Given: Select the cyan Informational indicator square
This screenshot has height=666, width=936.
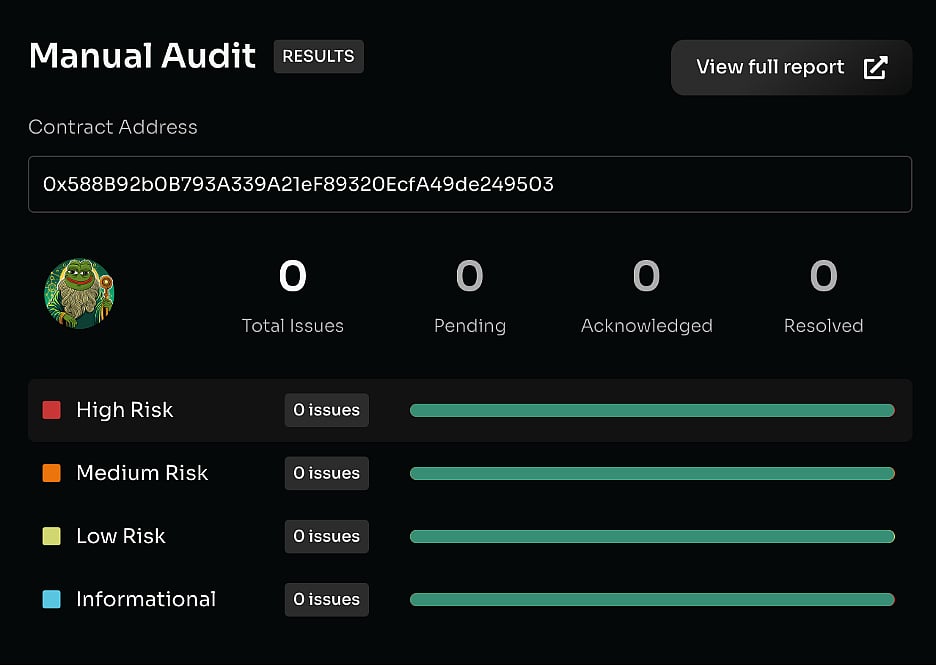Looking at the screenshot, I should pos(51,599).
